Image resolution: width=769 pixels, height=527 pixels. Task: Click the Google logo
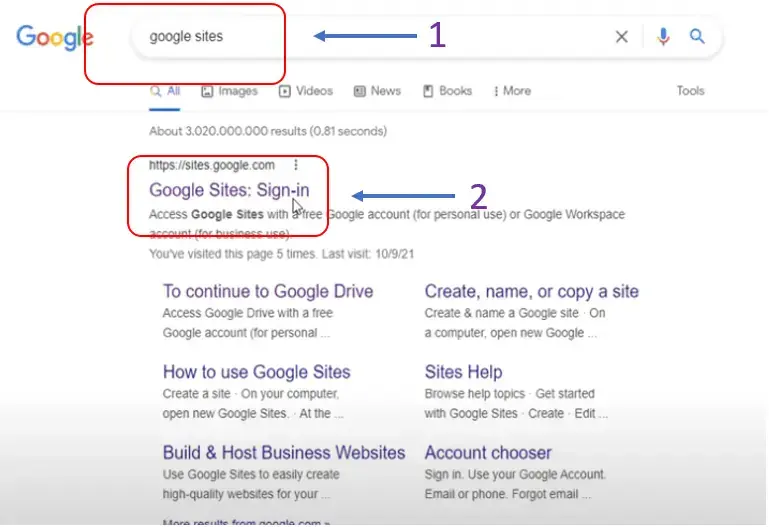point(54,37)
